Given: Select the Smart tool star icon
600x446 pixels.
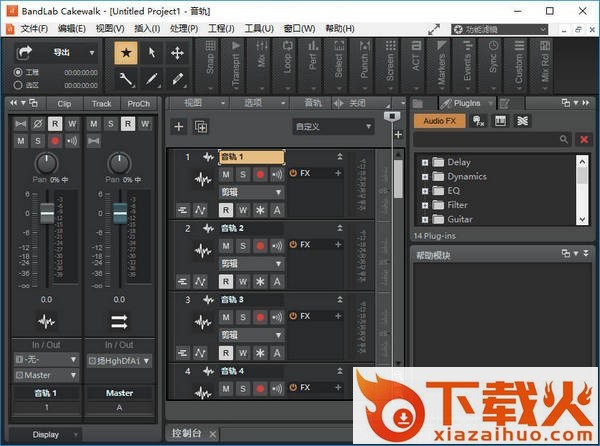Looking at the screenshot, I should coord(126,52).
